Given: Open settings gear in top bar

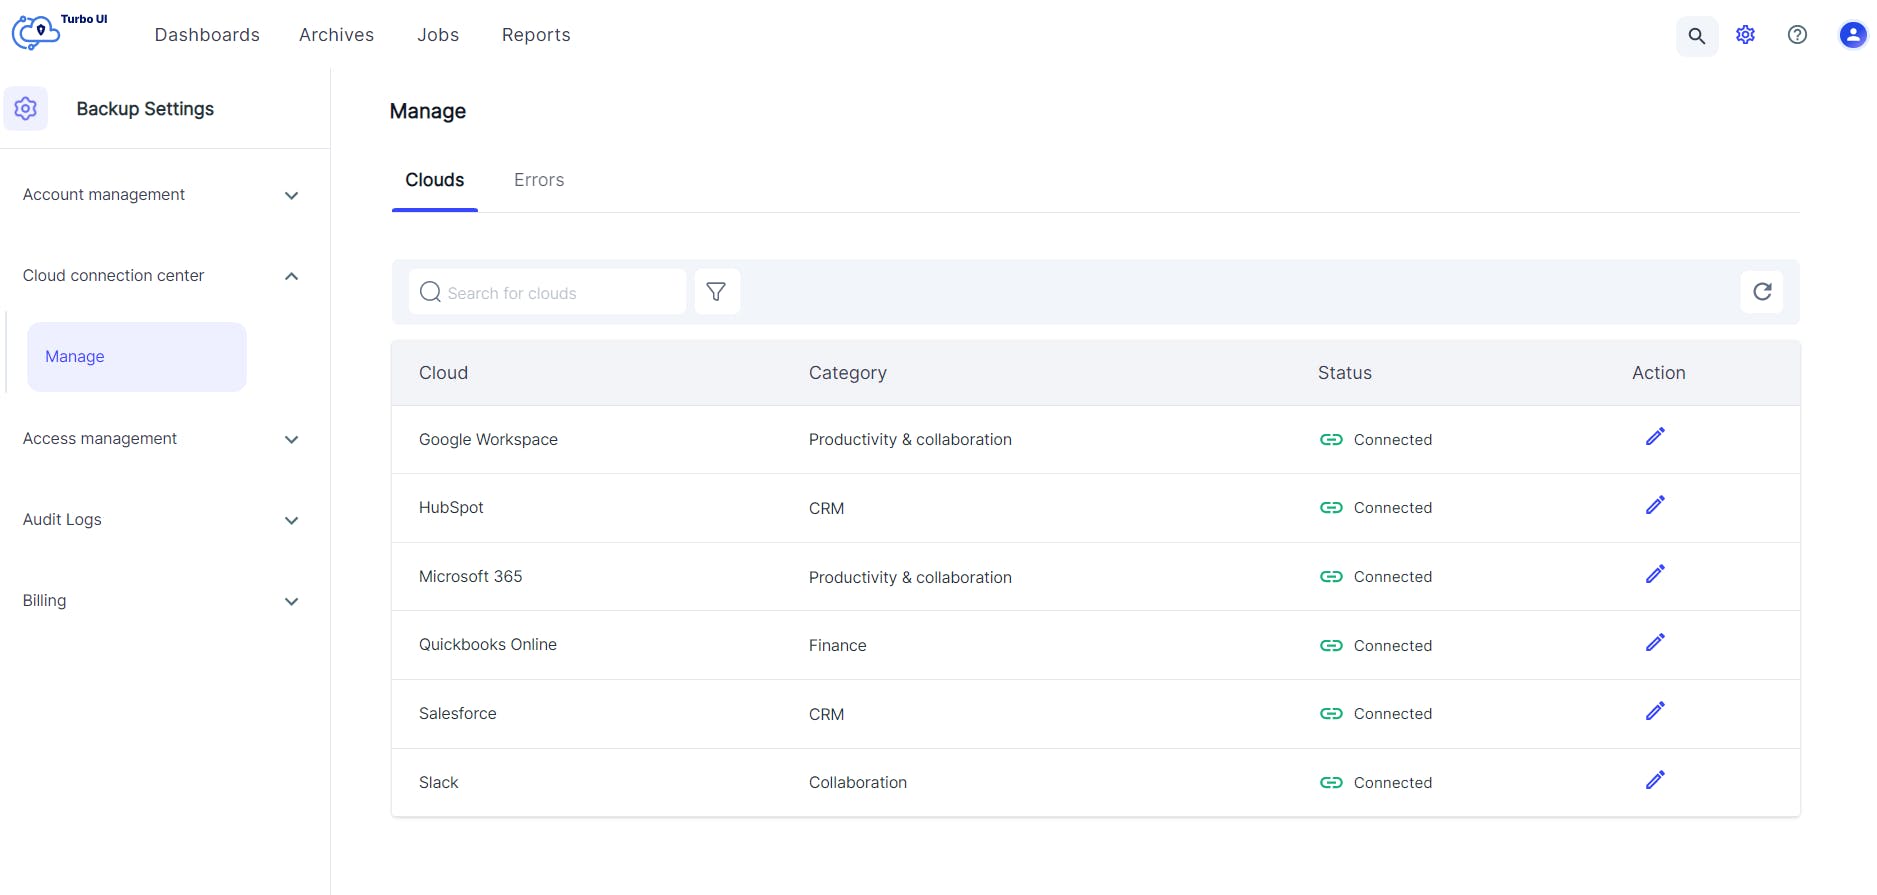Looking at the screenshot, I should point(1745,35).
